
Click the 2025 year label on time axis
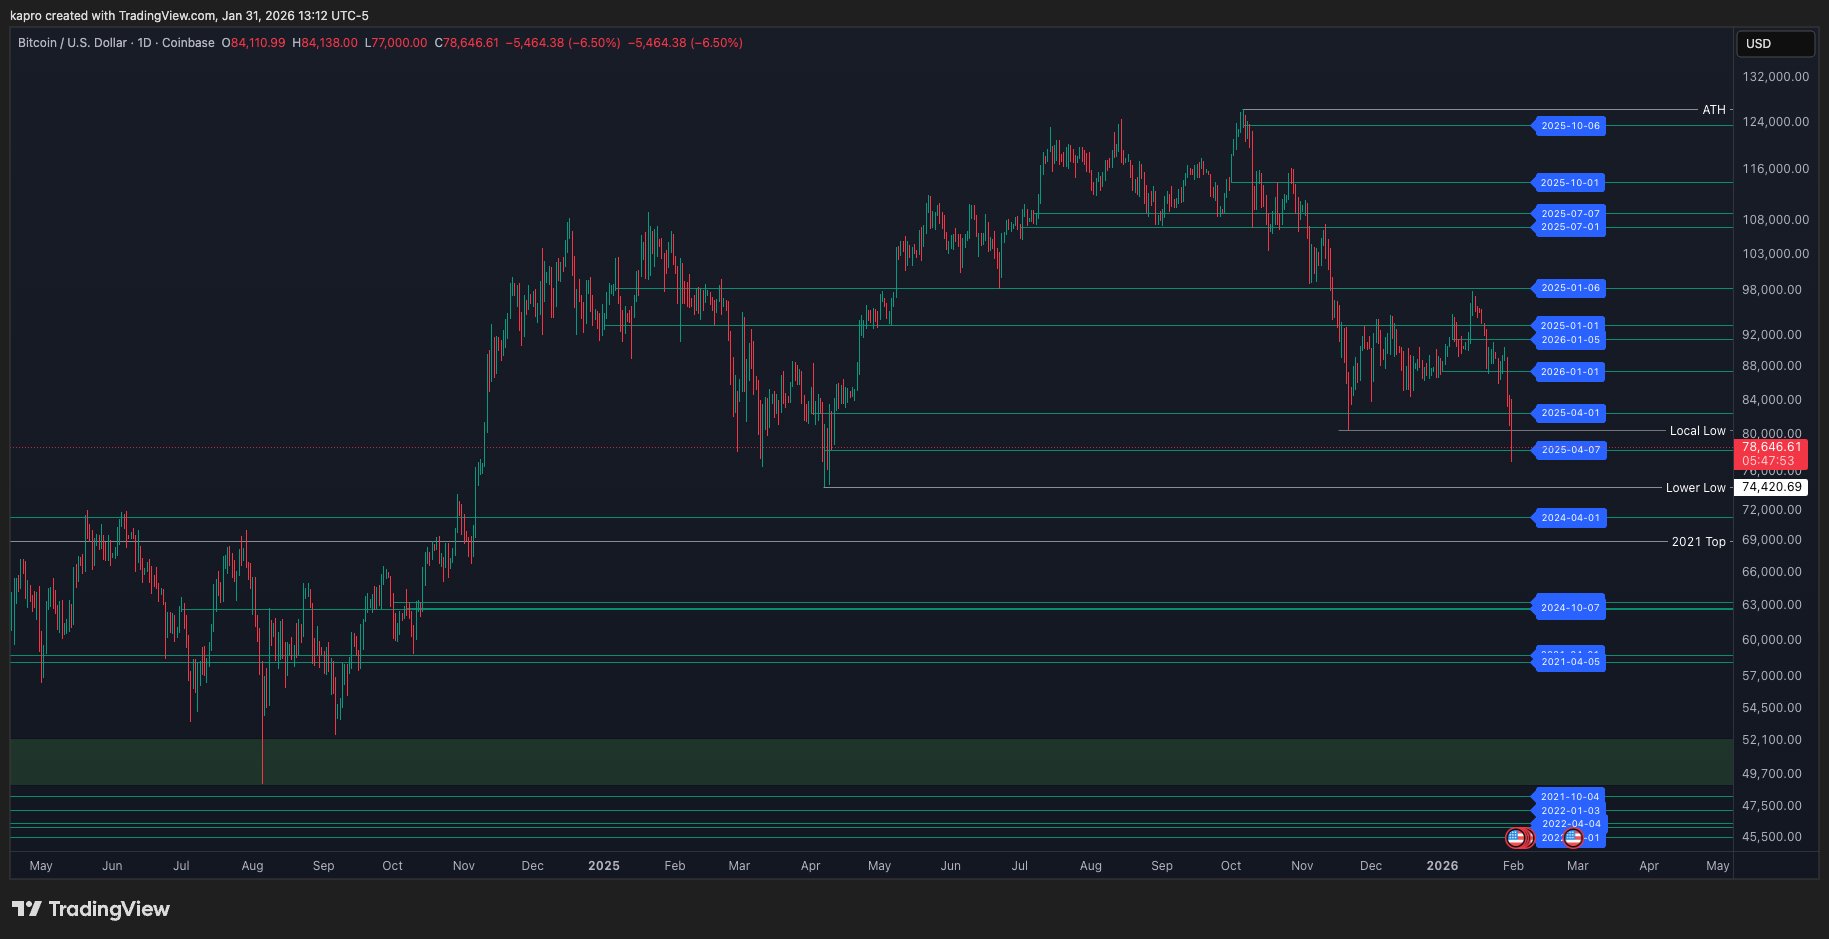[x=603, y=866]
